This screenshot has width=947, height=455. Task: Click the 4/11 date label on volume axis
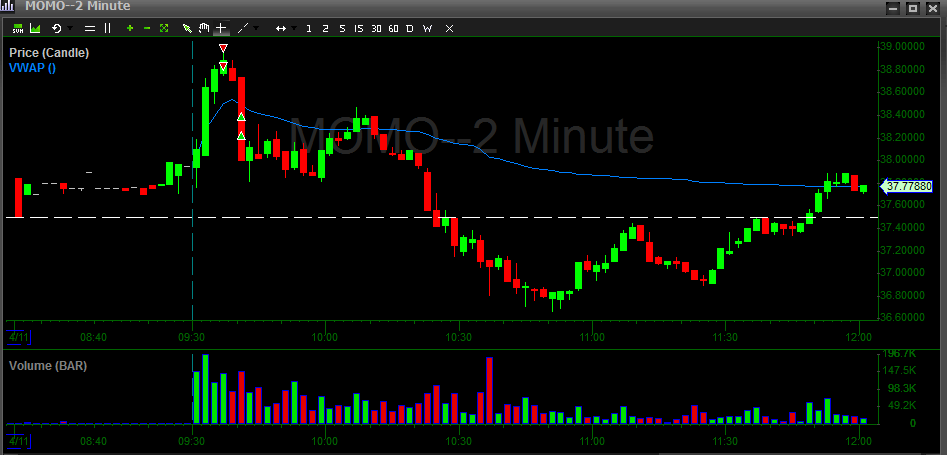pyautogui.click(x=19, y=440)
